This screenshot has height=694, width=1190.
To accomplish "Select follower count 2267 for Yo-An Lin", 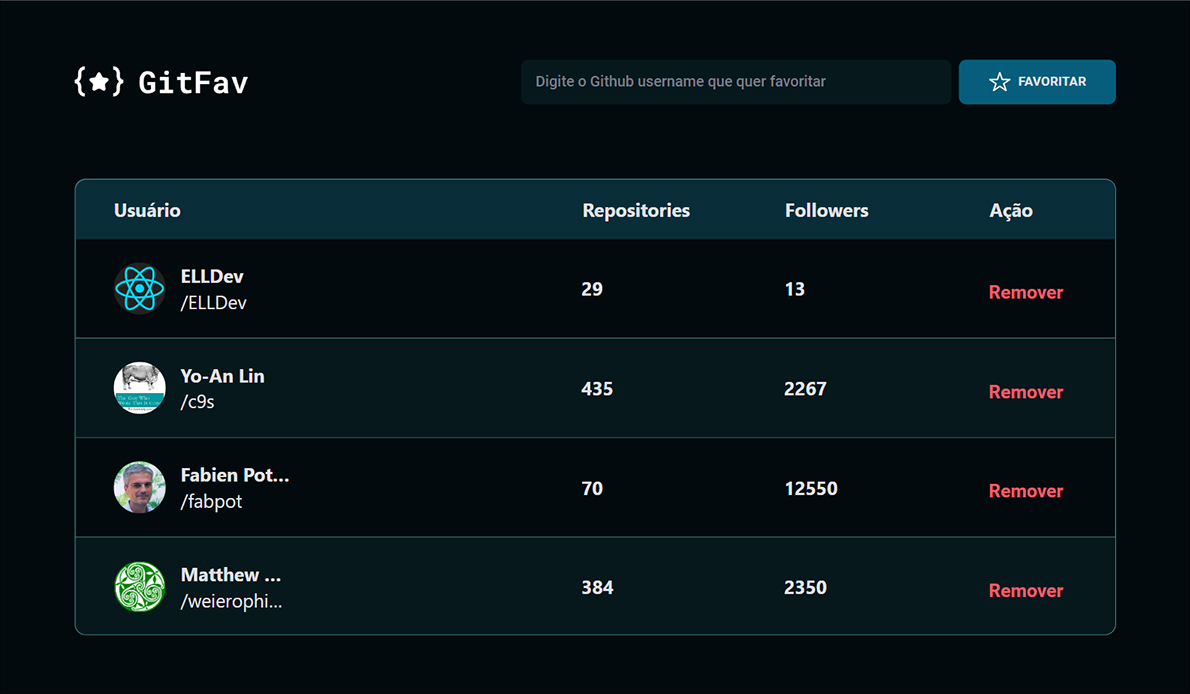I will pos(805,389).
